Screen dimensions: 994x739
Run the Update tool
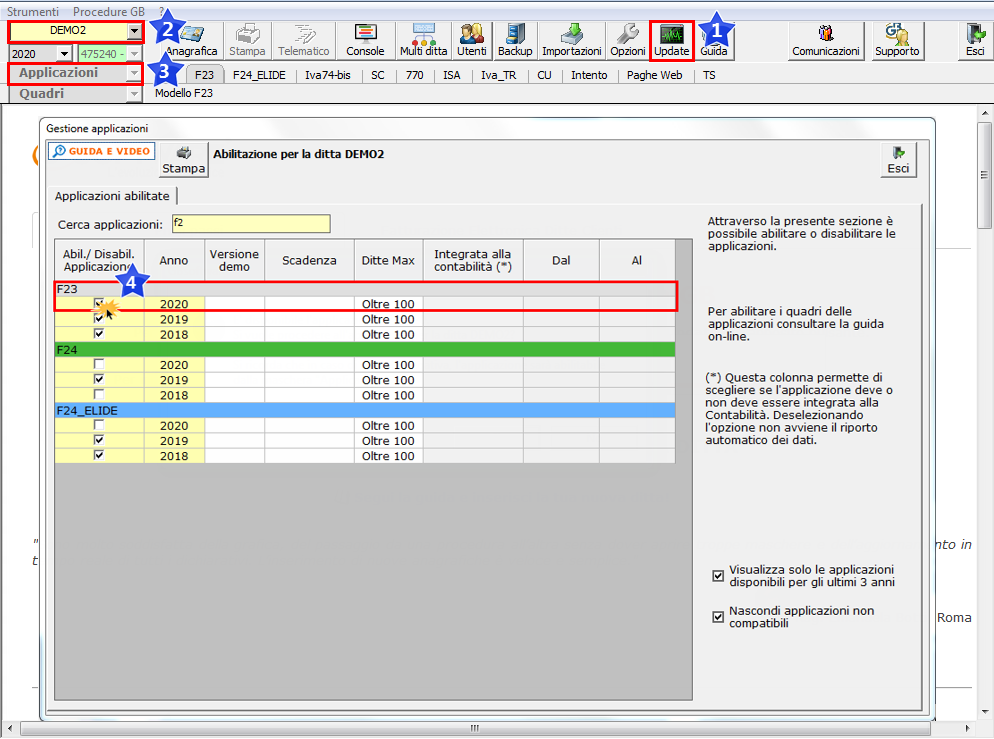tap(672, 41)
